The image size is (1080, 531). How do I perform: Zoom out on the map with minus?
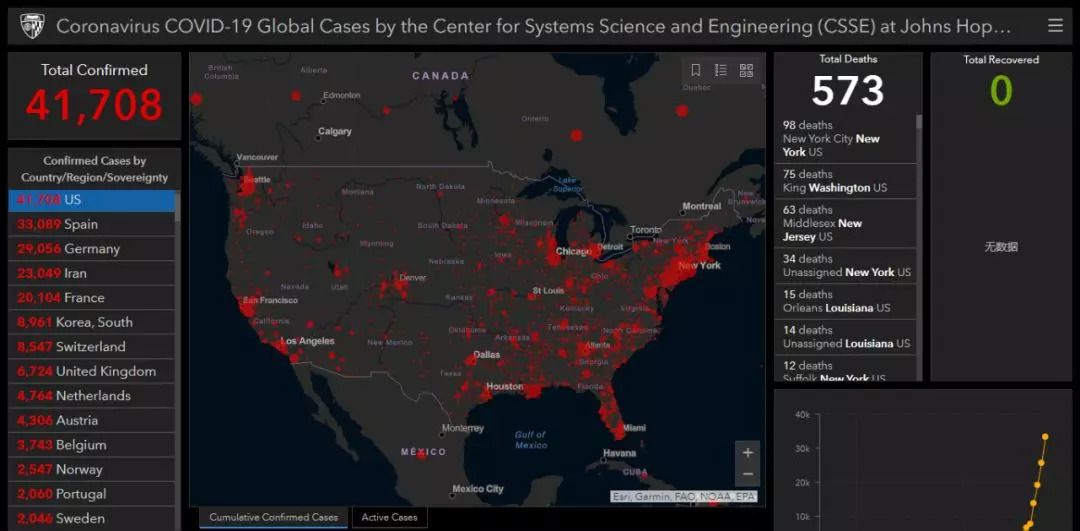point(747,475)
